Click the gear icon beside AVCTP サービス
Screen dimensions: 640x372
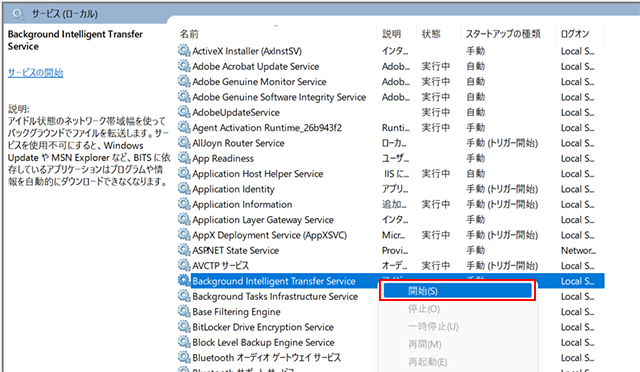(184, 265)
